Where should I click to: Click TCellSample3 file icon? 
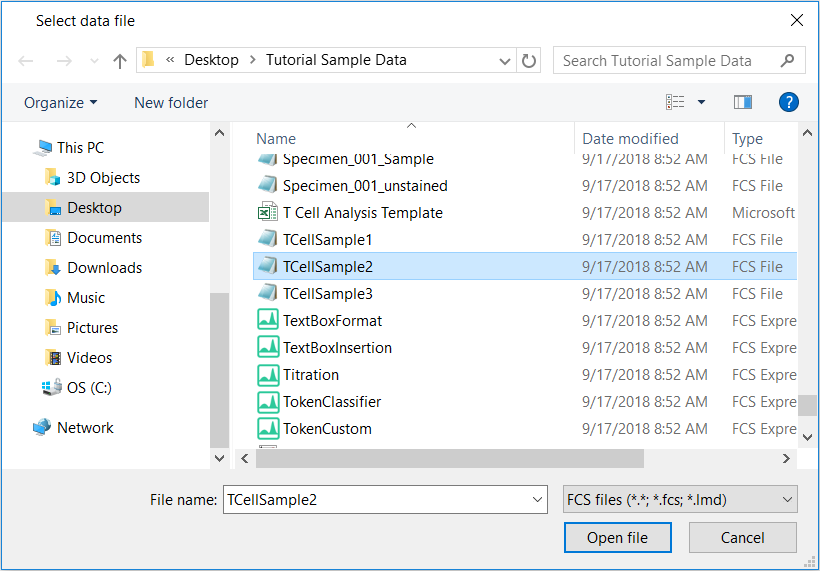point(268,293)
